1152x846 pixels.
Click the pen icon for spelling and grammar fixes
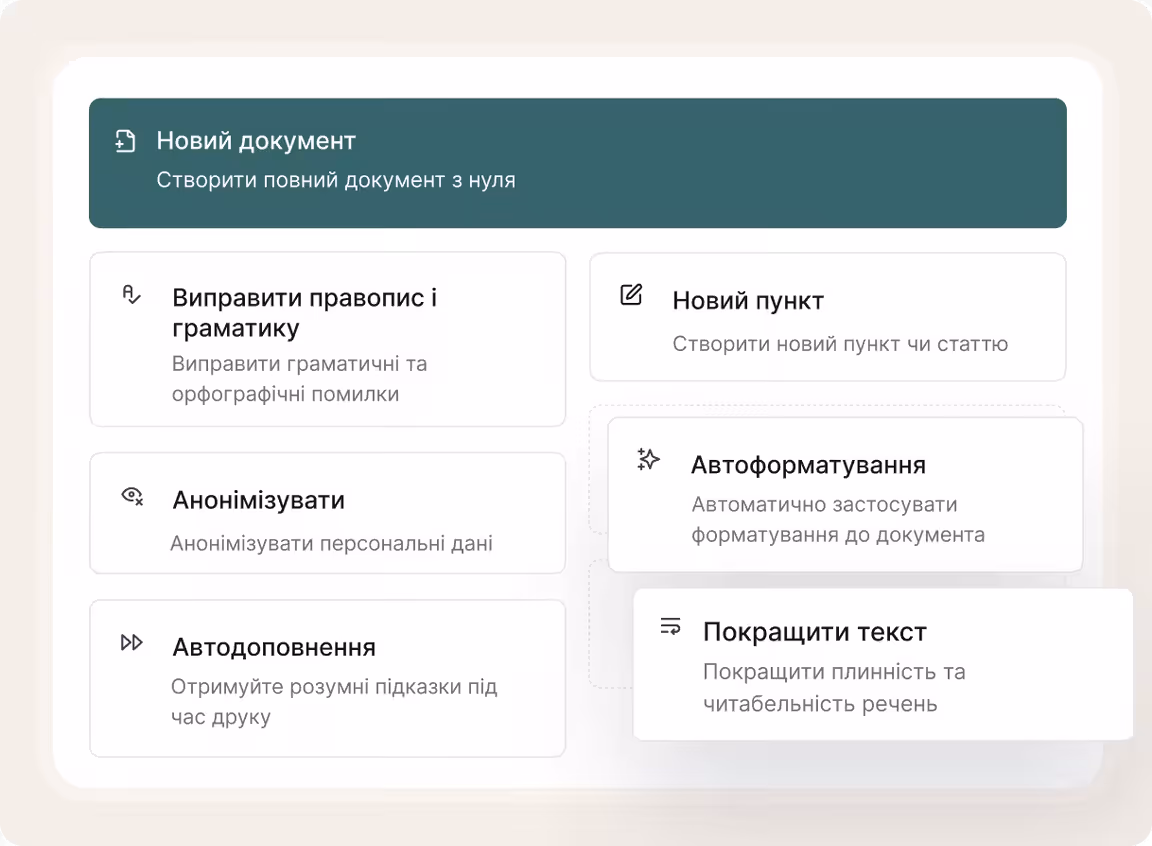131,297
